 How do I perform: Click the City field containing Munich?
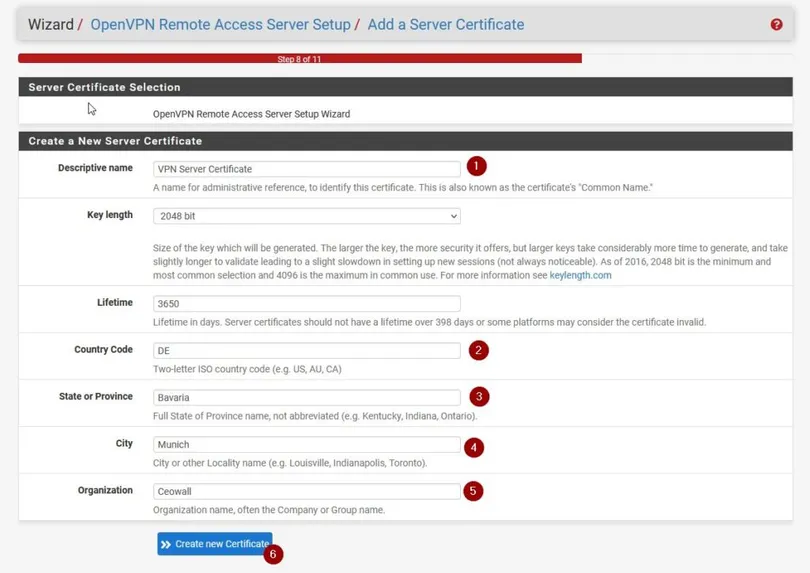[306, 445]
